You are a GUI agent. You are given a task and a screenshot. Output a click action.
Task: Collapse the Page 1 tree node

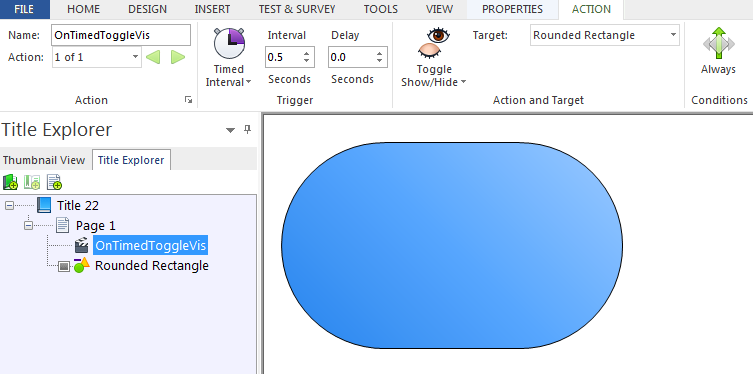(x=28, y=225)
